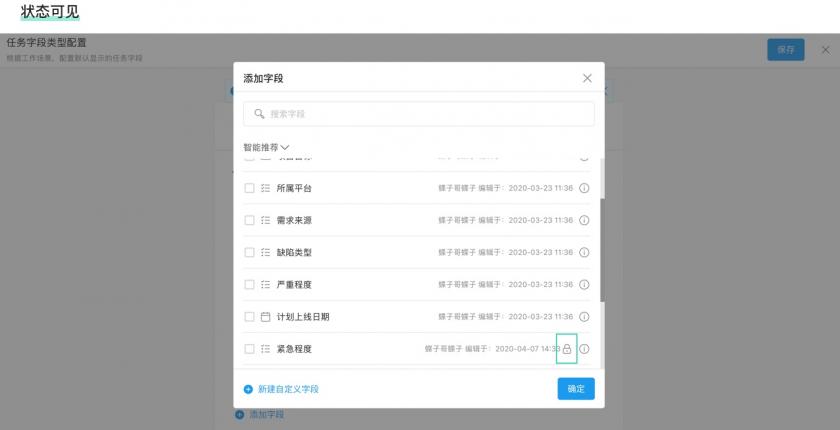This screenshot has height=430, width=840.
Task: Select the 计划上线日期 field name
Action: point(303,316)
